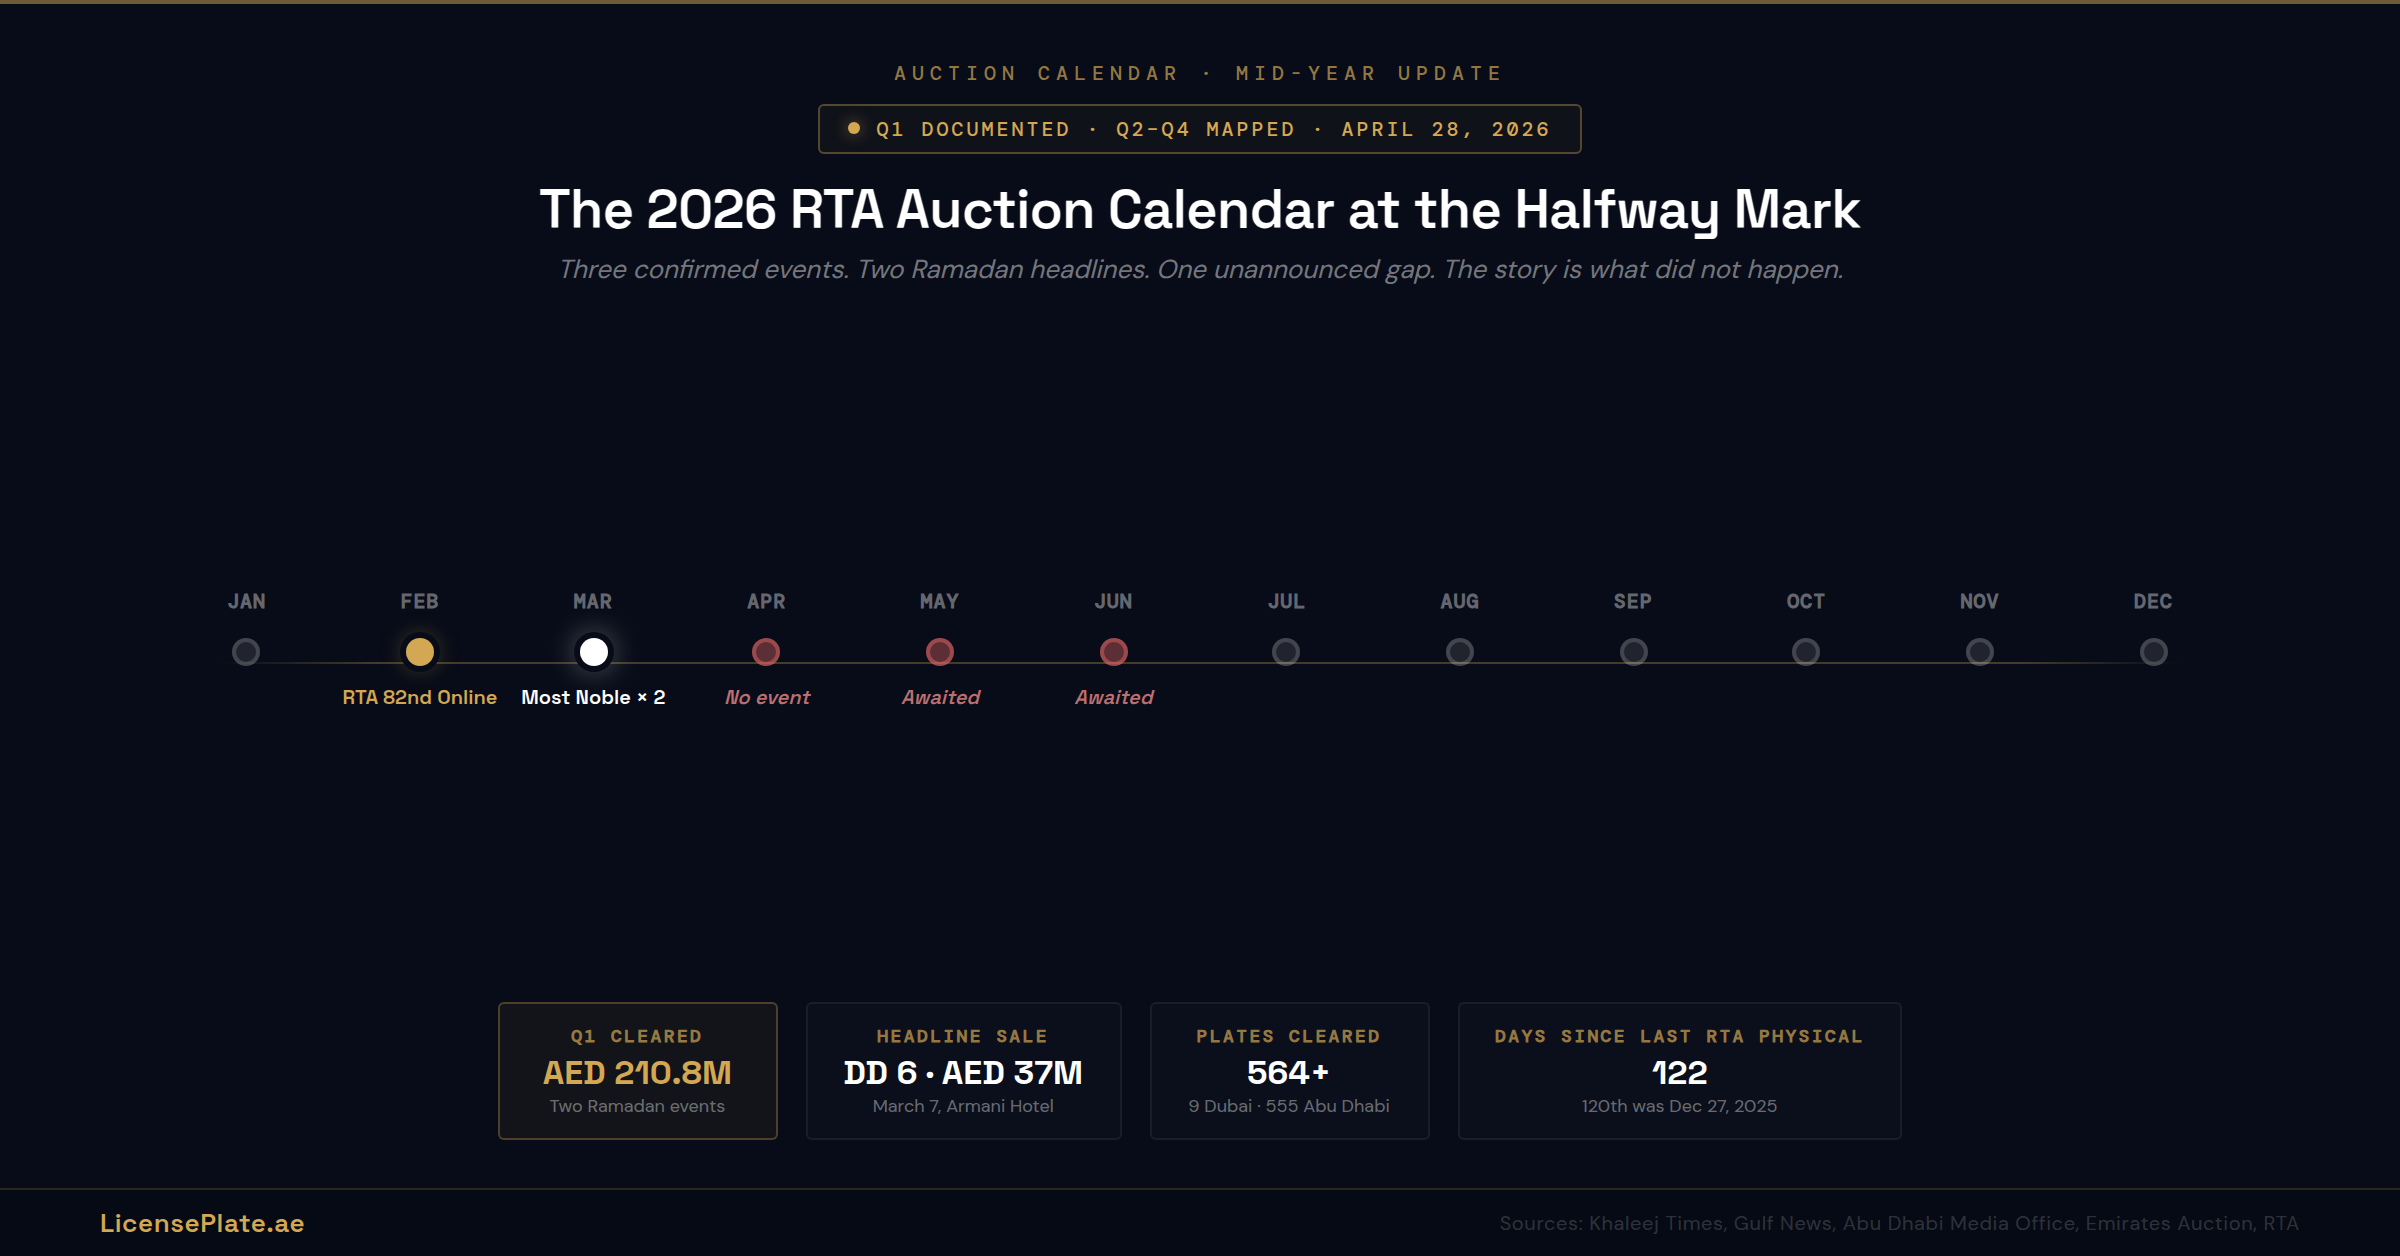Click the white March timeline marker
Screen dimensions: 2400x1256
tap(594, 652)
